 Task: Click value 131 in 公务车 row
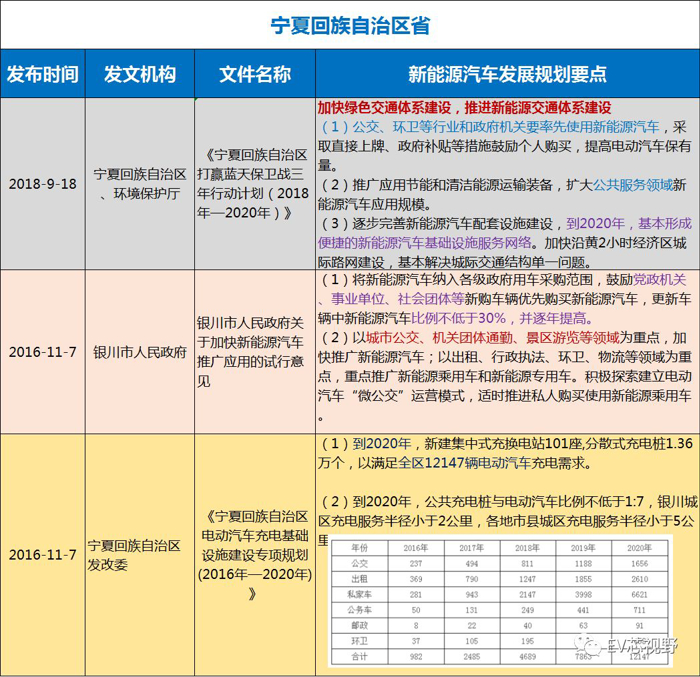click(472, 610)
